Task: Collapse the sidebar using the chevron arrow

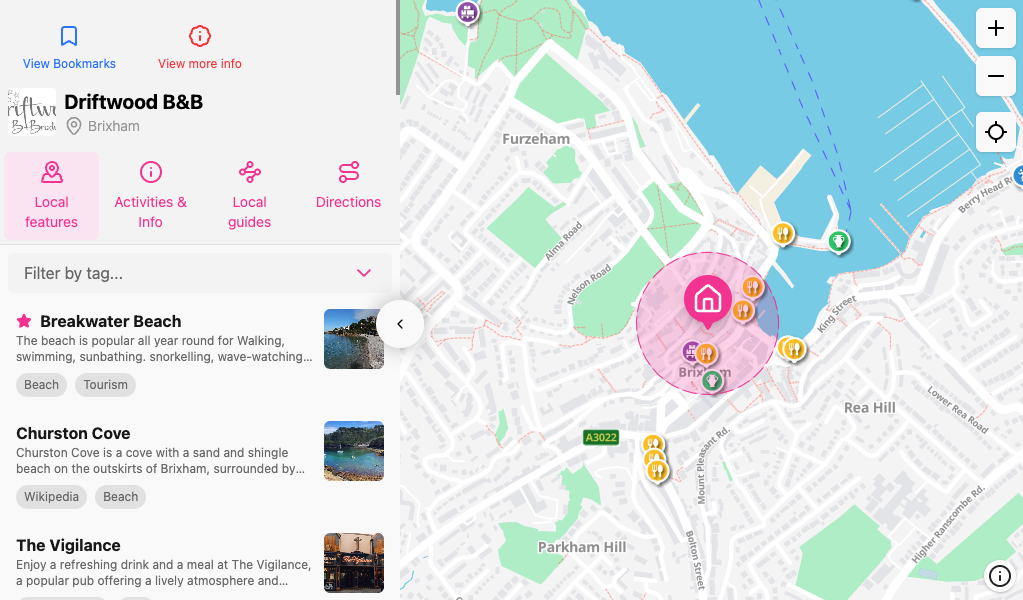Action: (400, 323)
